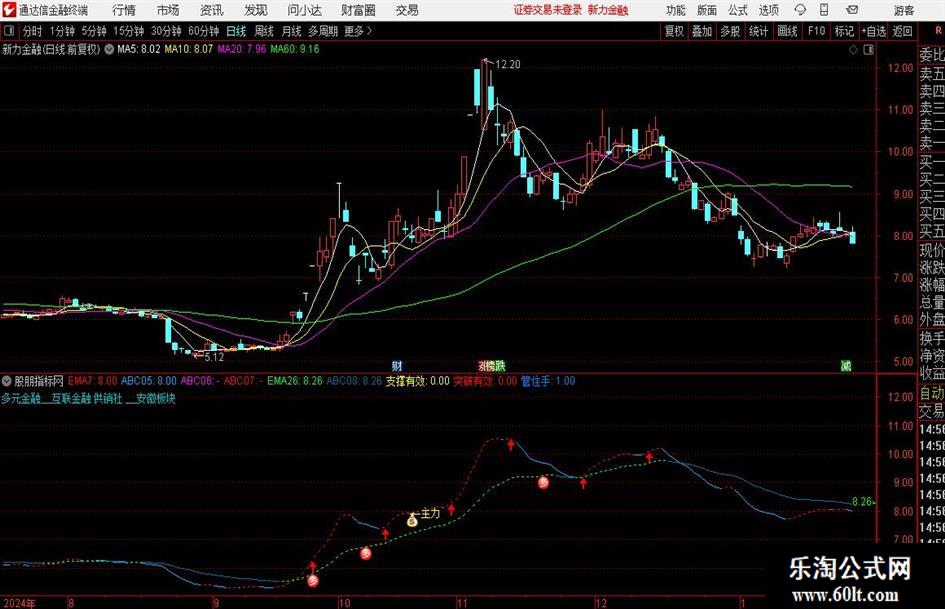The width and height of the screenshot is (945, 609).
Task: Click the 财 marker on the chart
Action: (x=397, y=365)
